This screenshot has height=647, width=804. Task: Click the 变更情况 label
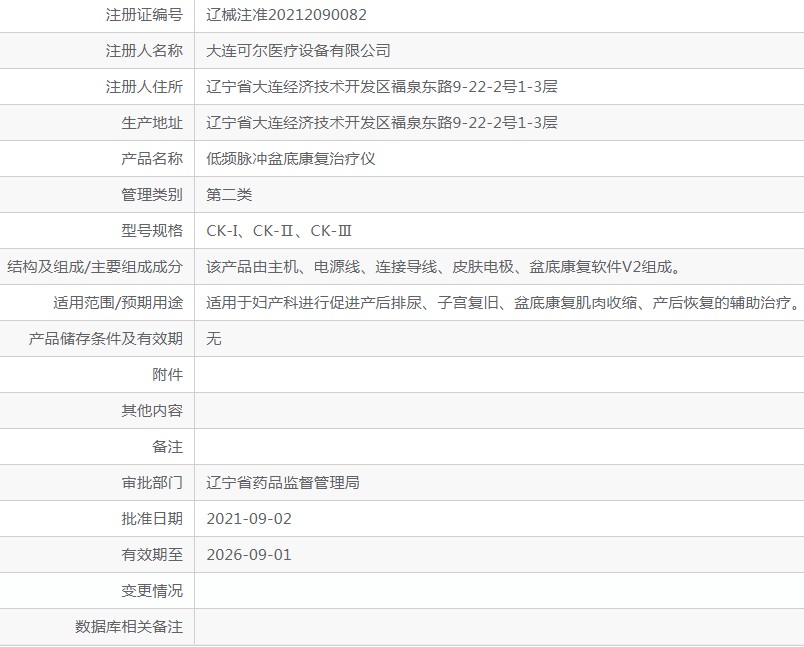[x=152, y=591]
